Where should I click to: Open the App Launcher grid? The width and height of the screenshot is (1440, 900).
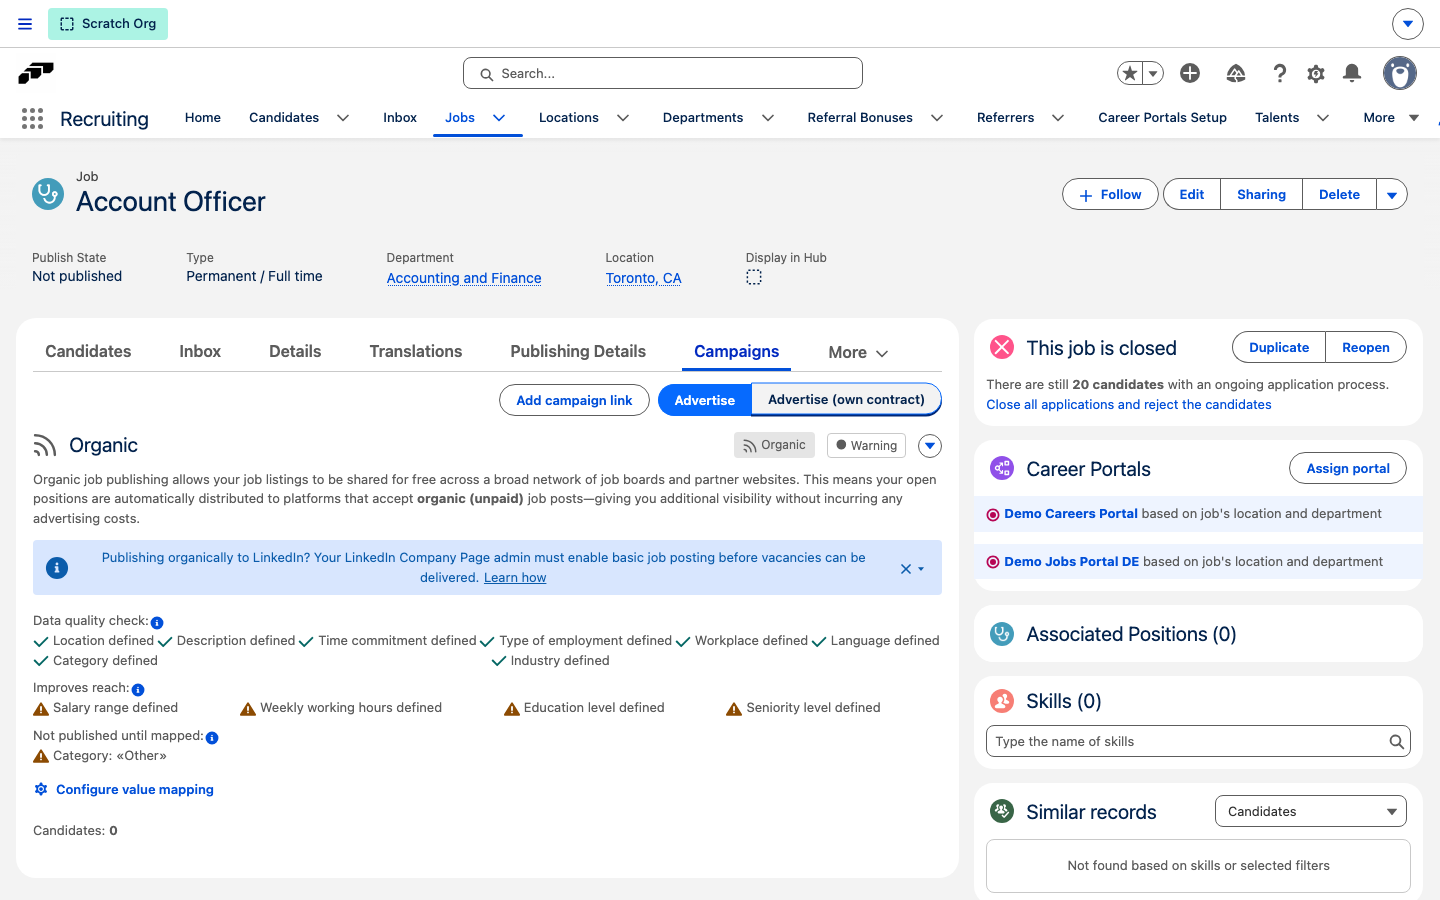[x=32, y=118]
